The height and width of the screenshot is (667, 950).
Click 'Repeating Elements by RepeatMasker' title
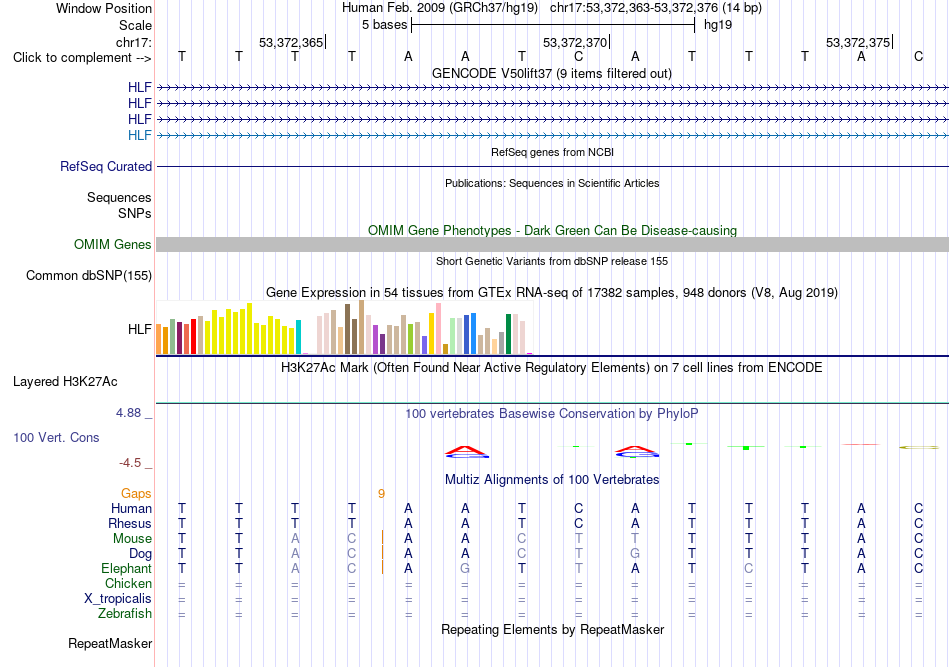tap(552, 629)
